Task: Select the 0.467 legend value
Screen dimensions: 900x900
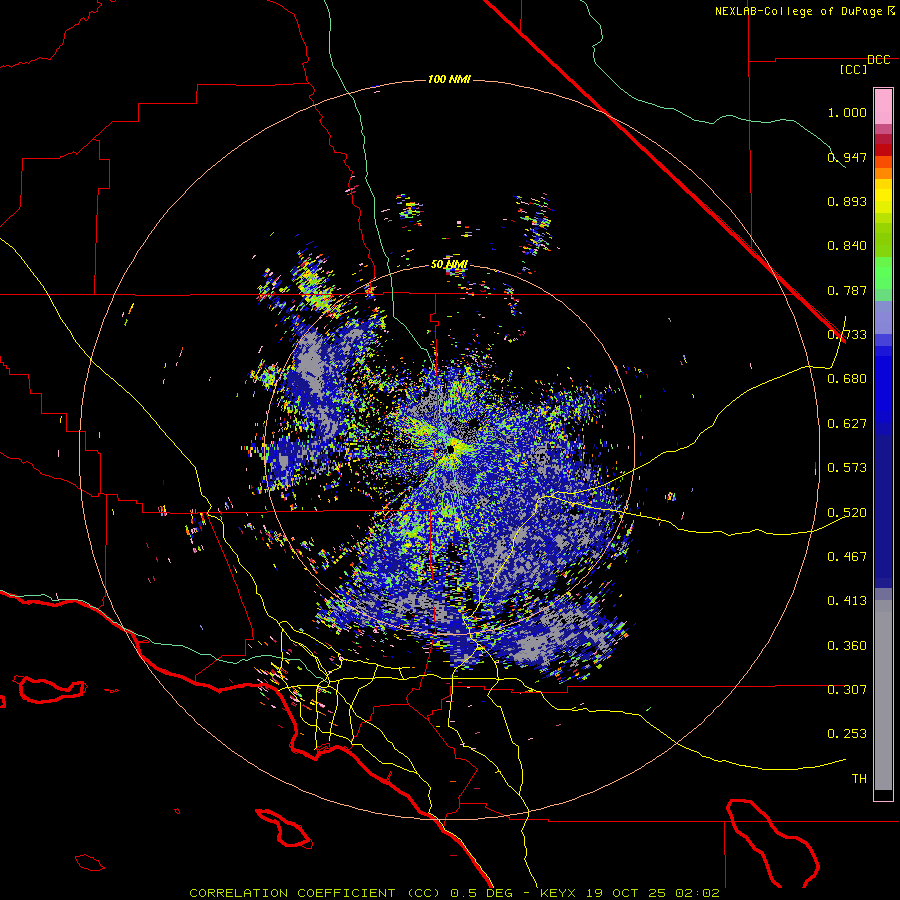Action: click(x=847, y=557)
